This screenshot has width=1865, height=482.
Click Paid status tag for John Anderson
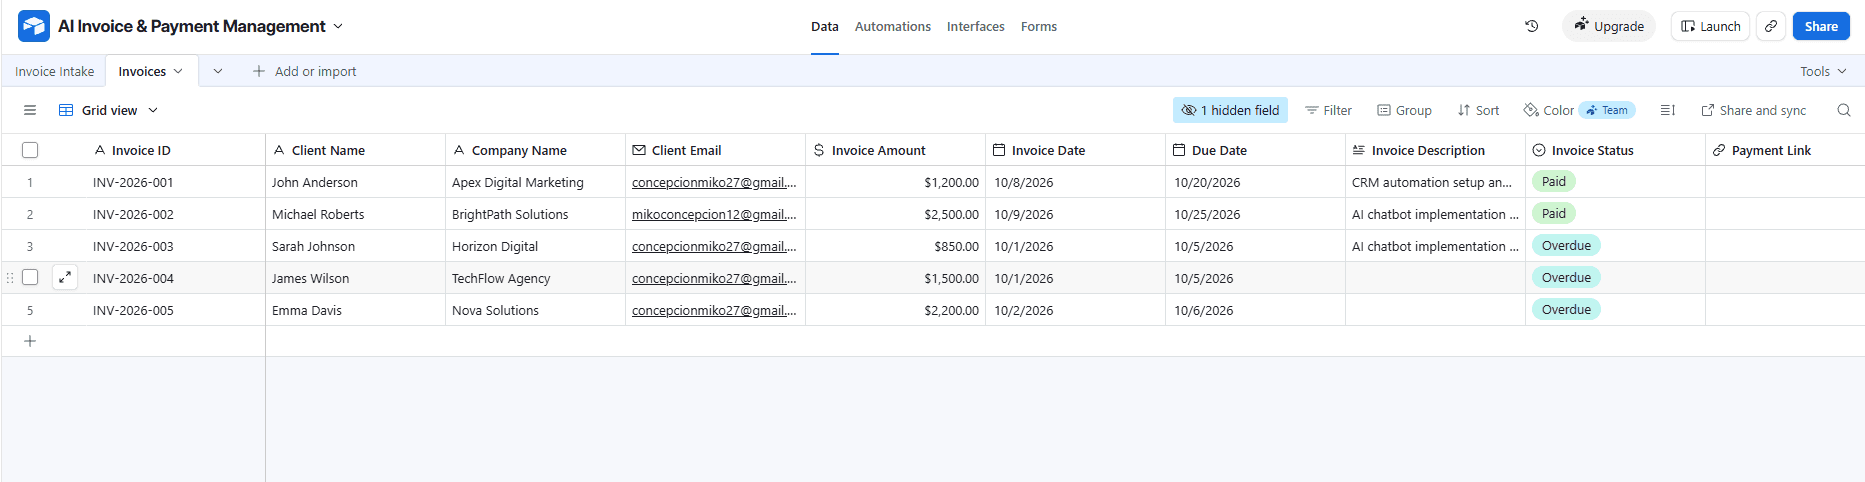click(1553, 181)
